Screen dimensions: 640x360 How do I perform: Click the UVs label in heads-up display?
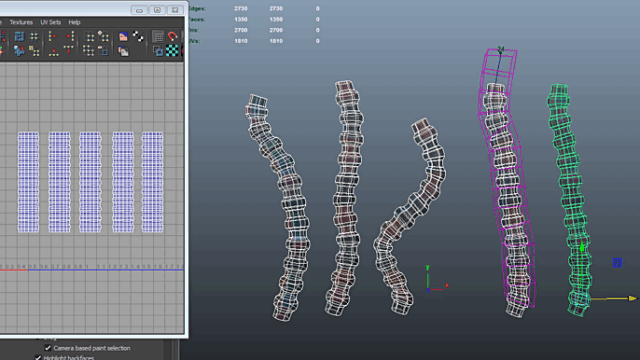click(195, 41)
